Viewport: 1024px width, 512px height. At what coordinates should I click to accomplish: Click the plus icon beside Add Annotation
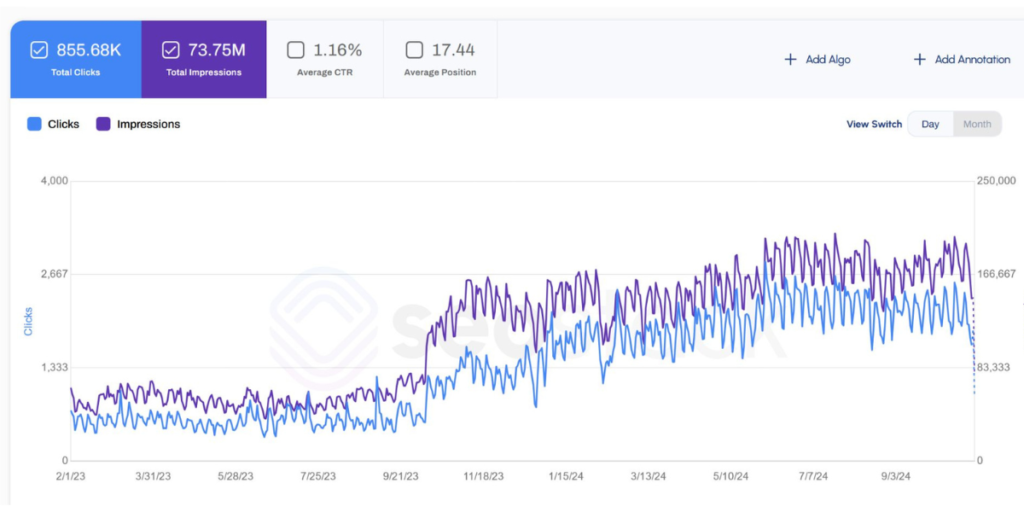(919, 60)
